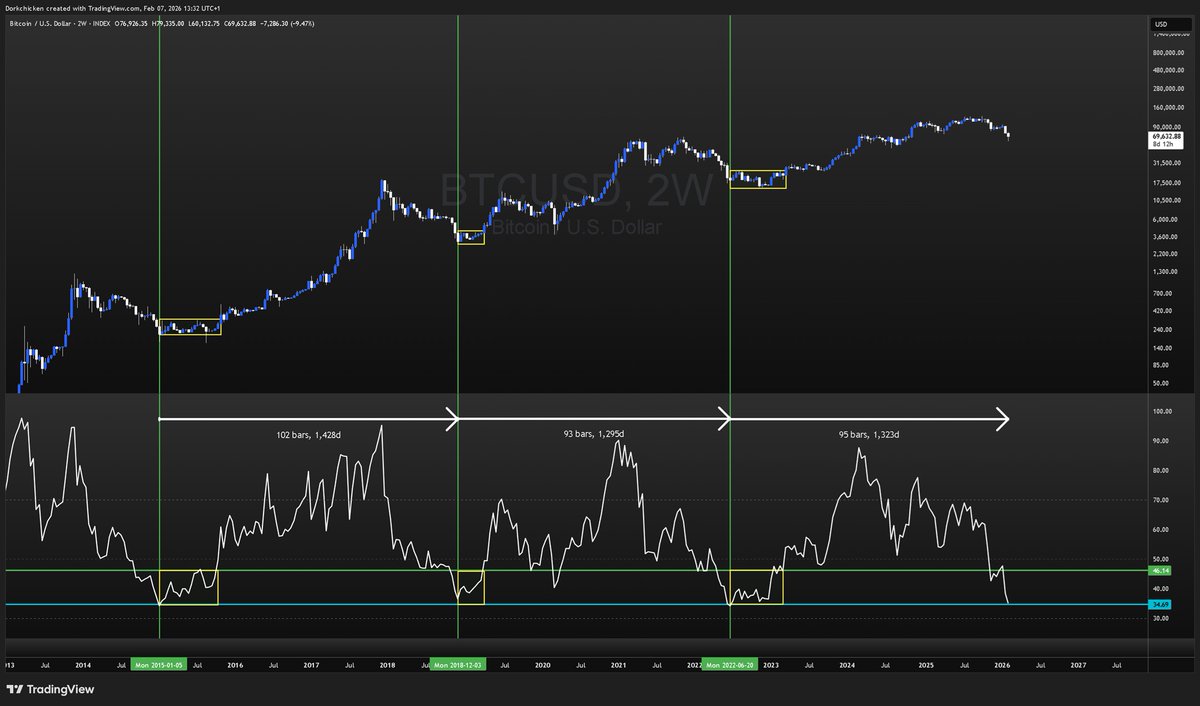Click the 2018 year label on time axis

pyautogui.click(x=388, y=664)
